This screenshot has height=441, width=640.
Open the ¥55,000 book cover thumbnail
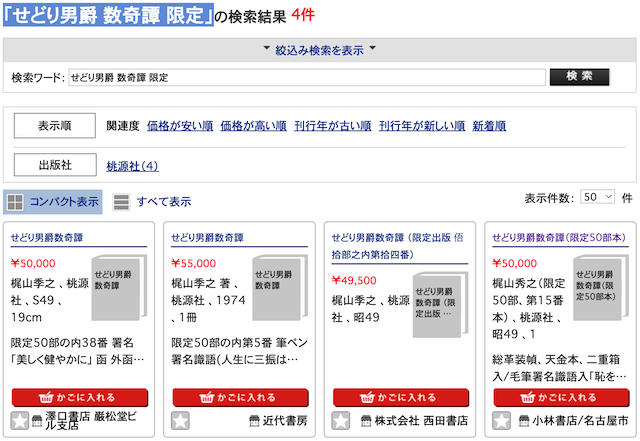click(280, 287)
